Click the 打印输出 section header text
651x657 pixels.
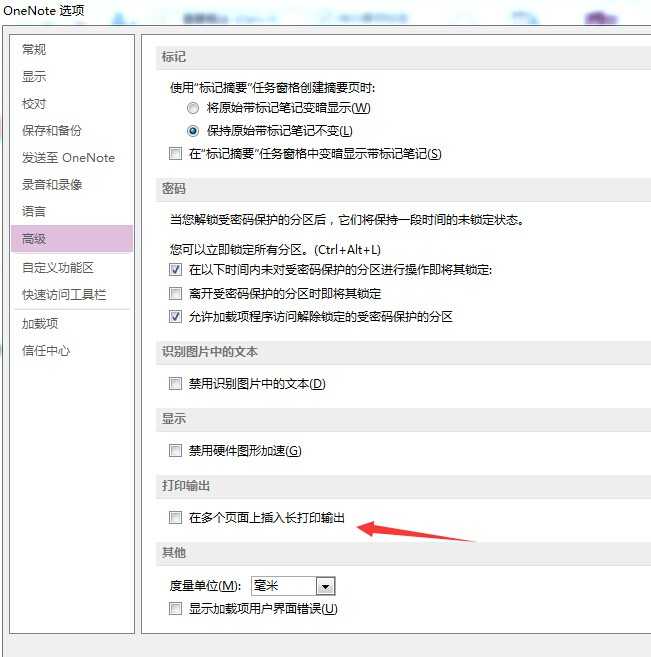click(x=186, y=486)
